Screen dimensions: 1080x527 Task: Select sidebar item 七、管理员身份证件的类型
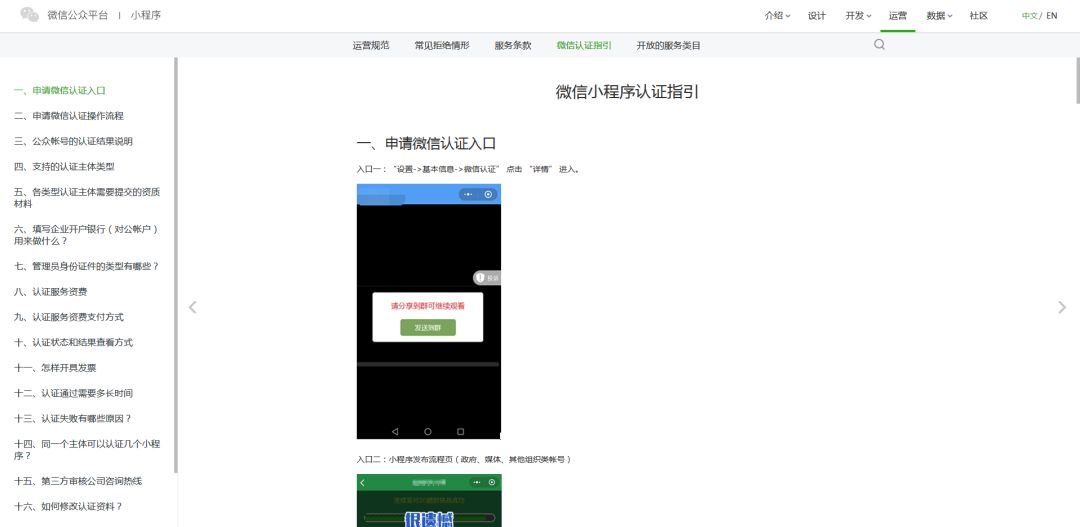point(87,266)
